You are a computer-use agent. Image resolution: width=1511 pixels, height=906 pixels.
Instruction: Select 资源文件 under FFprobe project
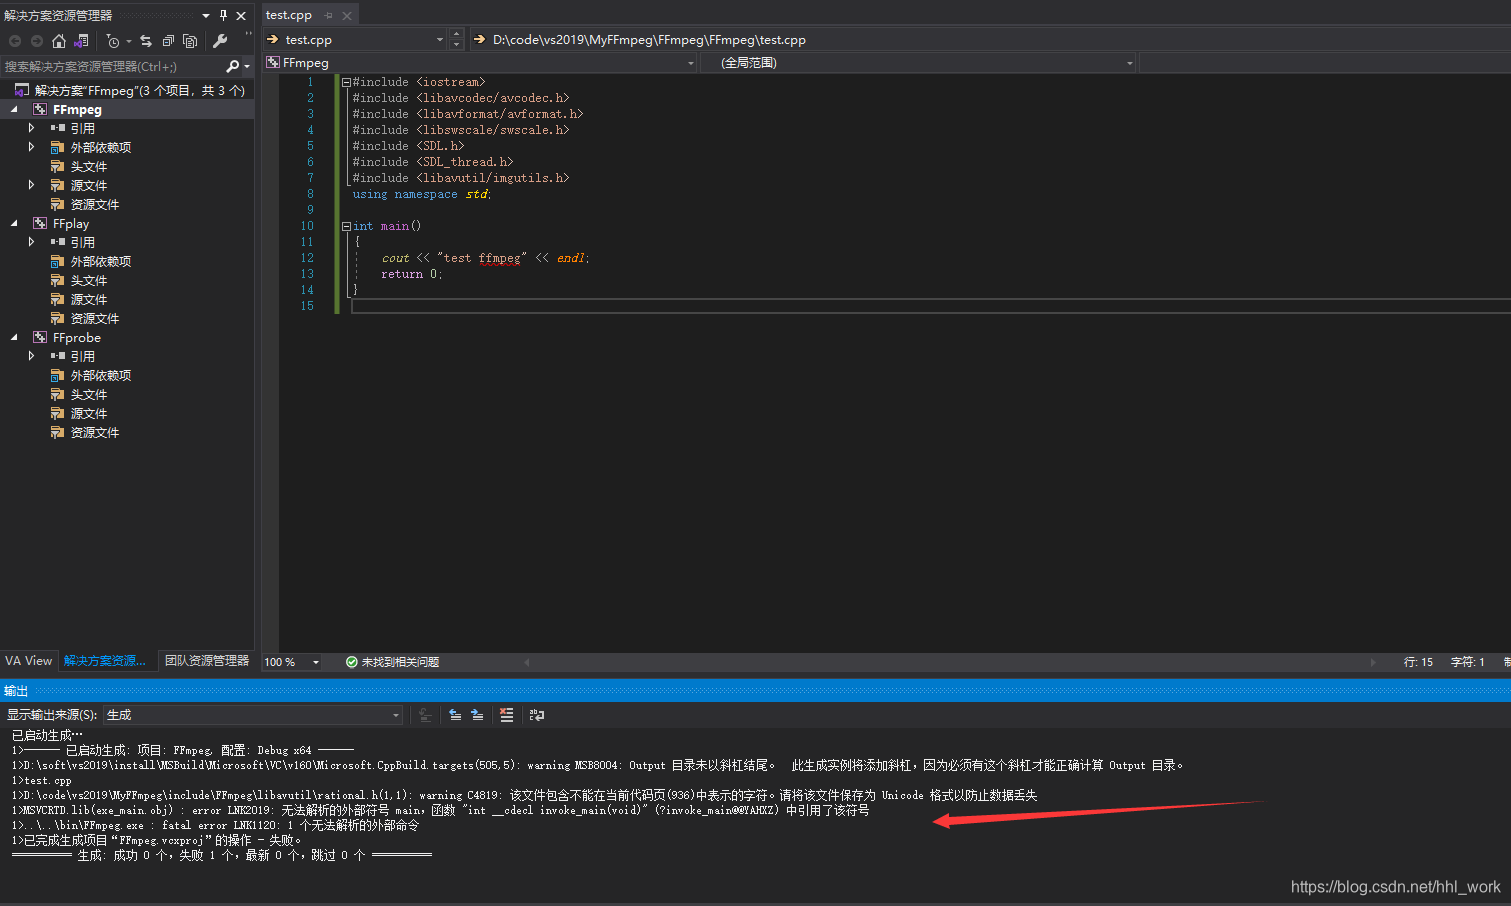pyautogui.click(x=95, y=432)
